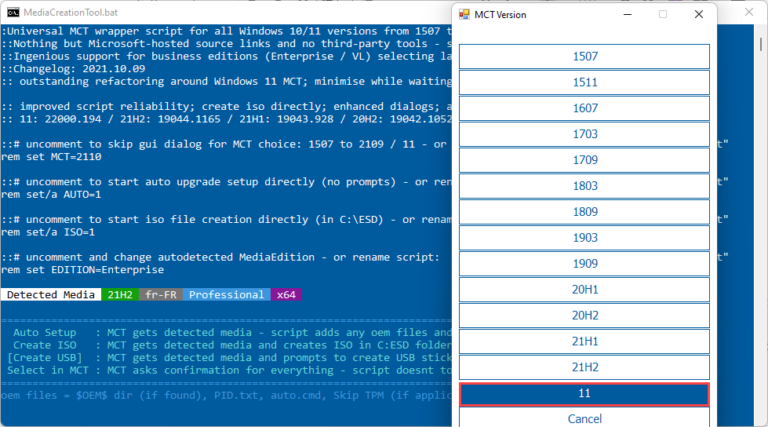Pick Windows version 1607

(585, 108)
